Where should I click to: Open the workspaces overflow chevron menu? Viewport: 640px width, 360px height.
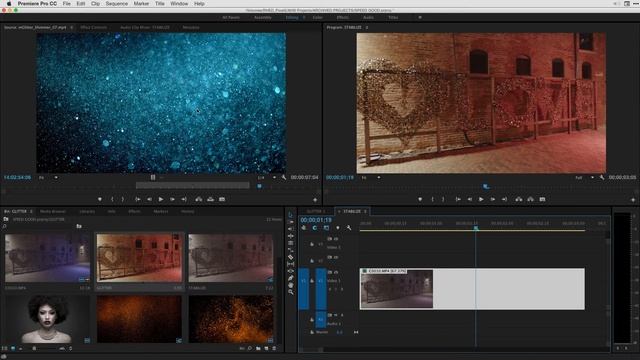(420, 18)
